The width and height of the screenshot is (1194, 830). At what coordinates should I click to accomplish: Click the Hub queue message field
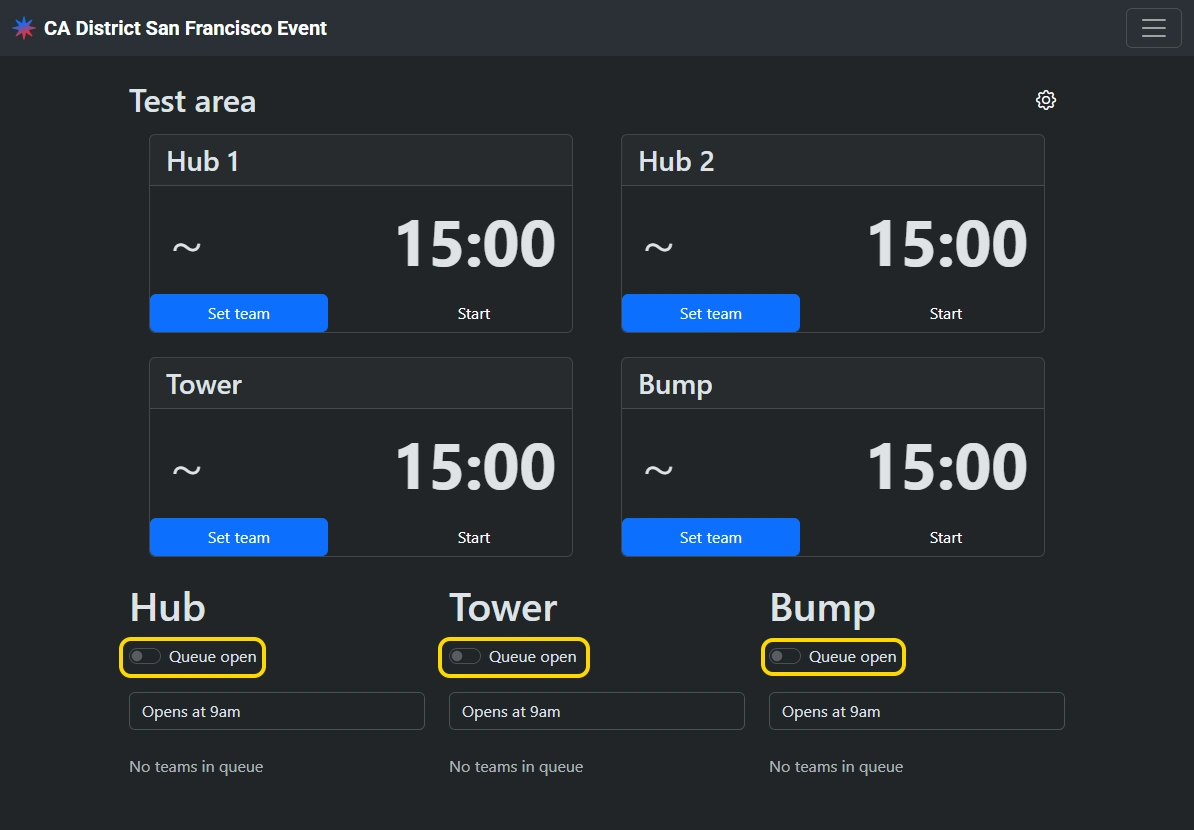click(277, 711)
